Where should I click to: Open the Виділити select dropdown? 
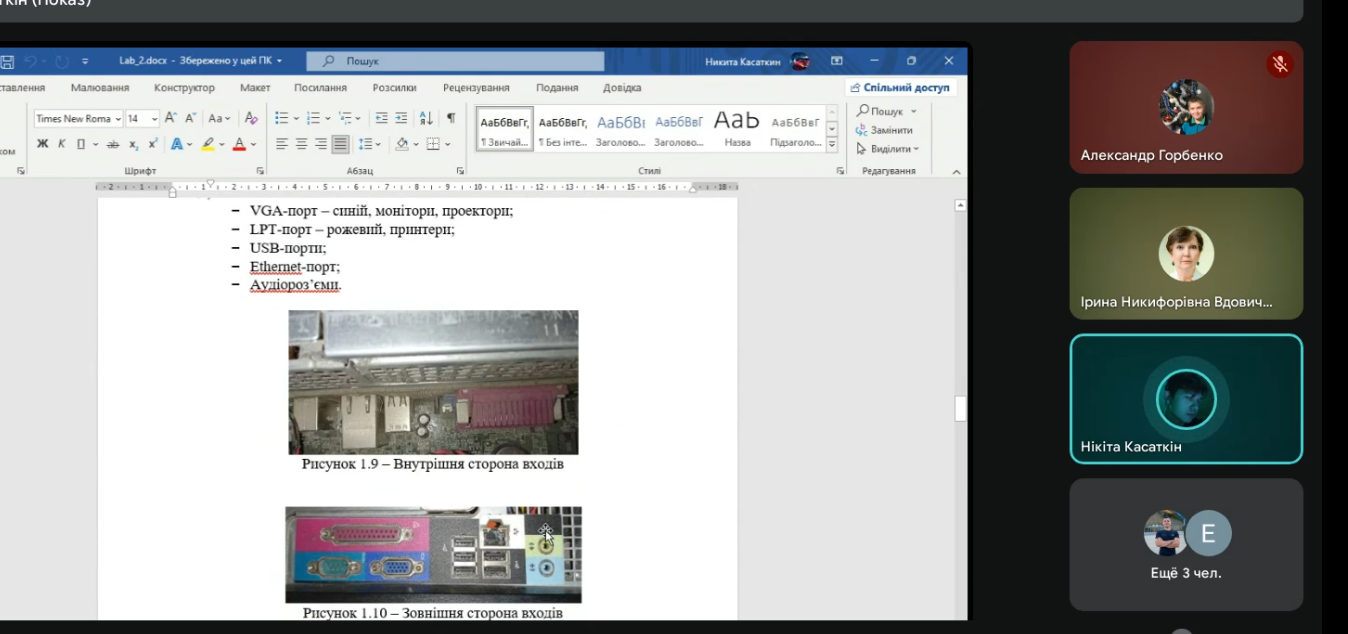887,149
